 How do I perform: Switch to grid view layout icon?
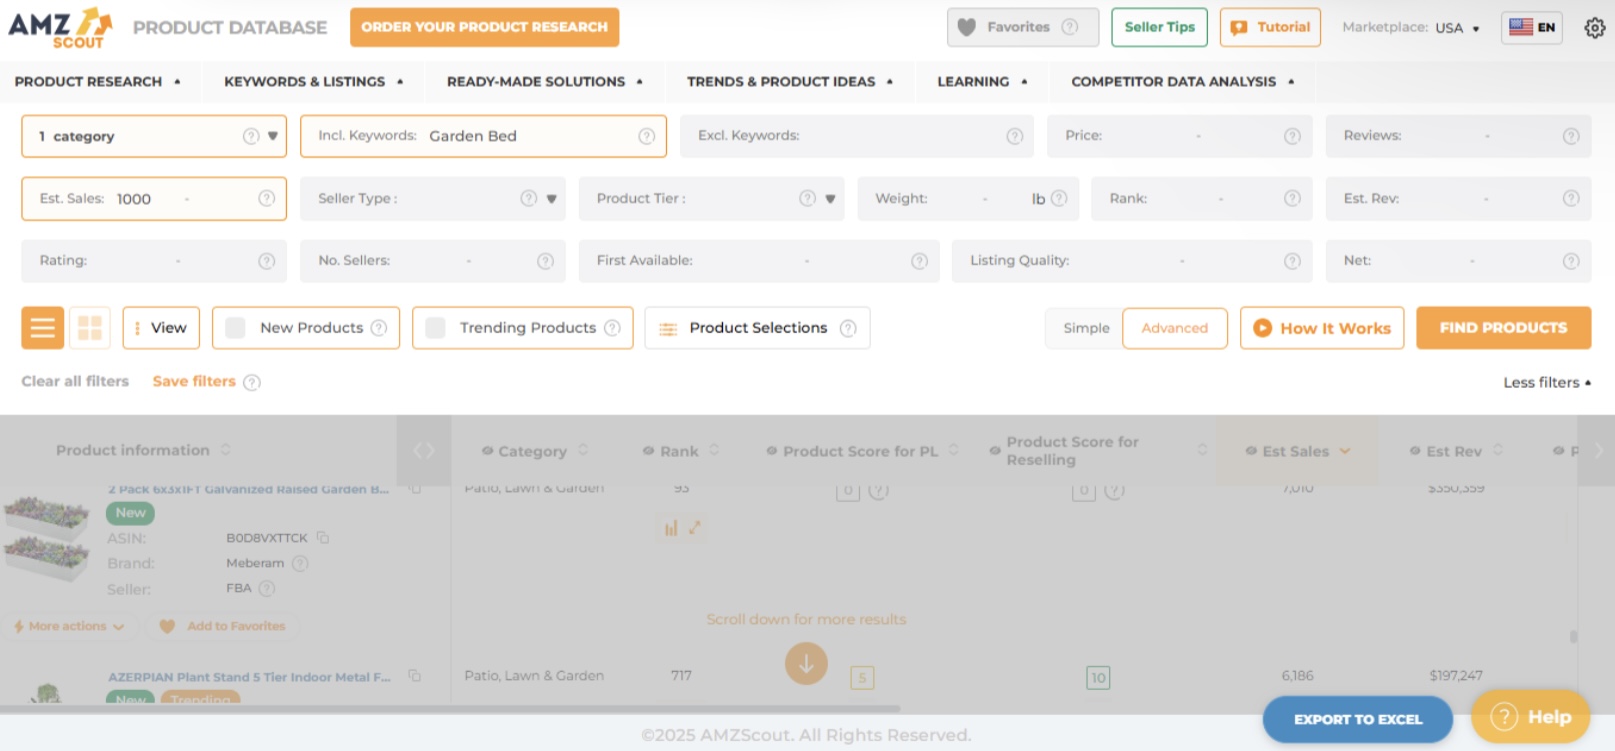(x=90, y=328)
